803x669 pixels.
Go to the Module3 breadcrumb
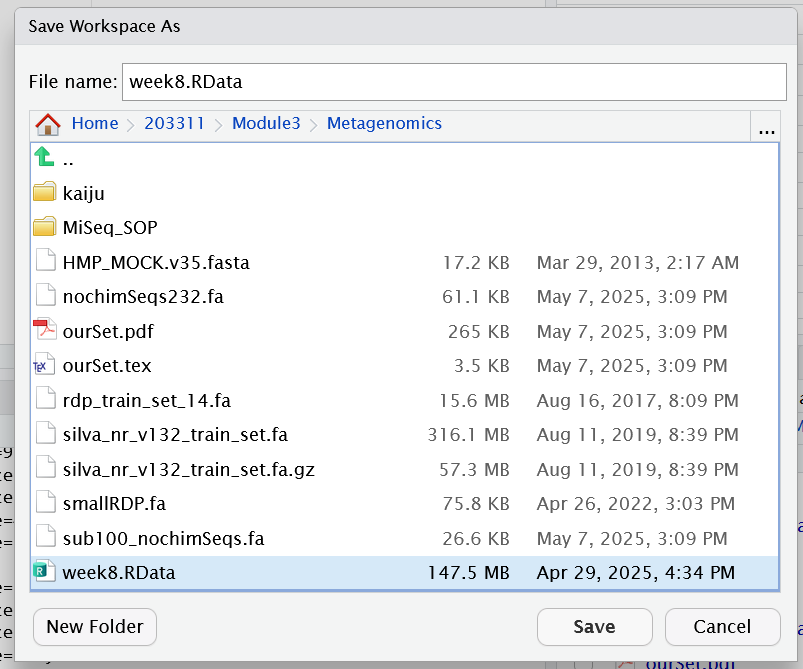[266, 123]
